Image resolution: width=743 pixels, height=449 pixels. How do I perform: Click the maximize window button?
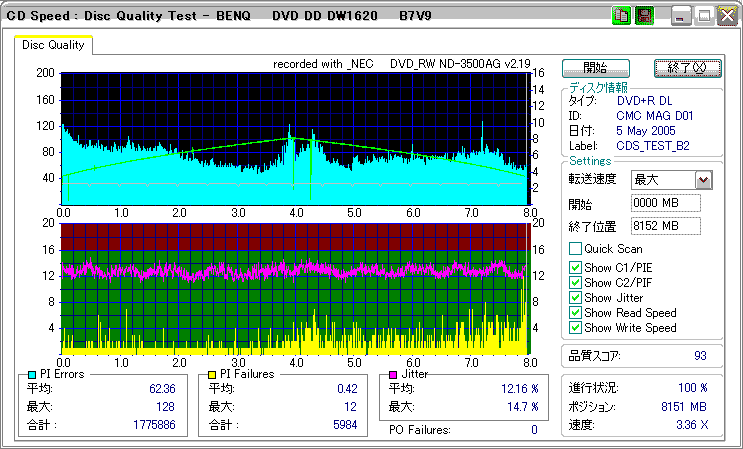[x=704, y=16]
